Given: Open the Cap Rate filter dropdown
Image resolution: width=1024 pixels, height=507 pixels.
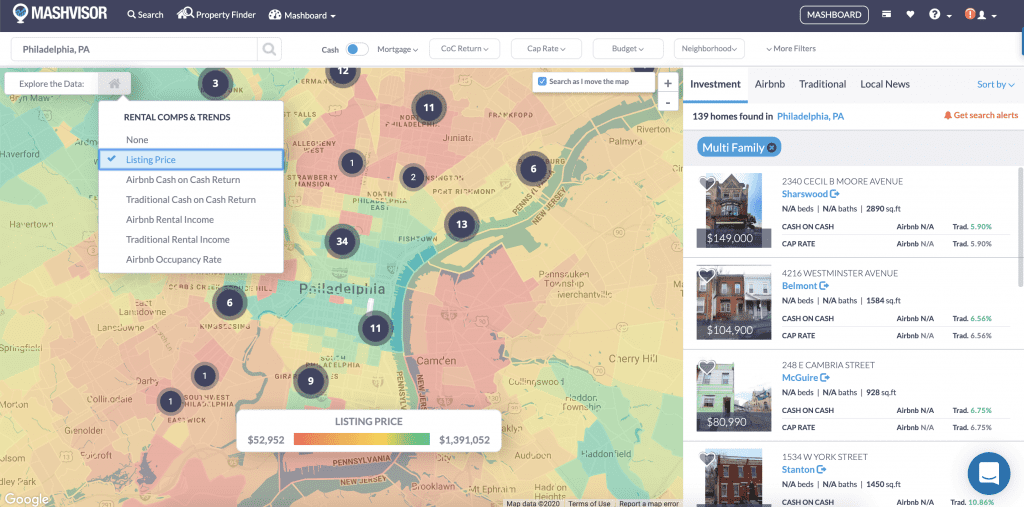Looking at the screenshot, I should tap(547, 49).
